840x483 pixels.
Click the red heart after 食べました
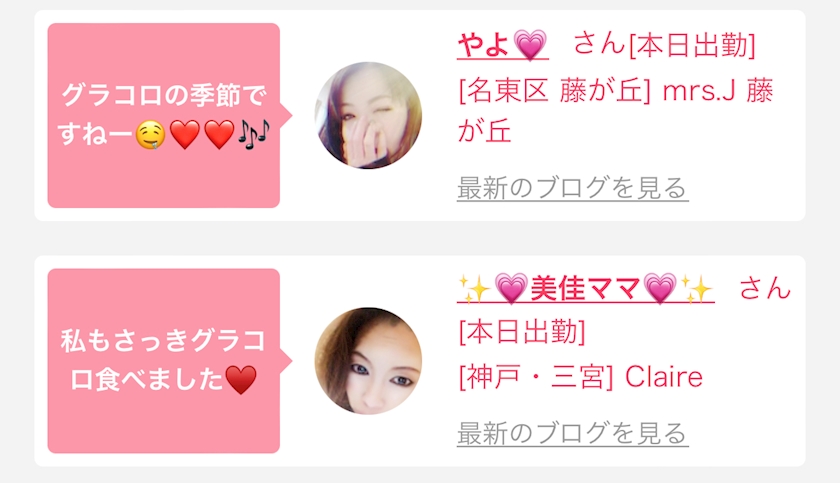(241, 380)
